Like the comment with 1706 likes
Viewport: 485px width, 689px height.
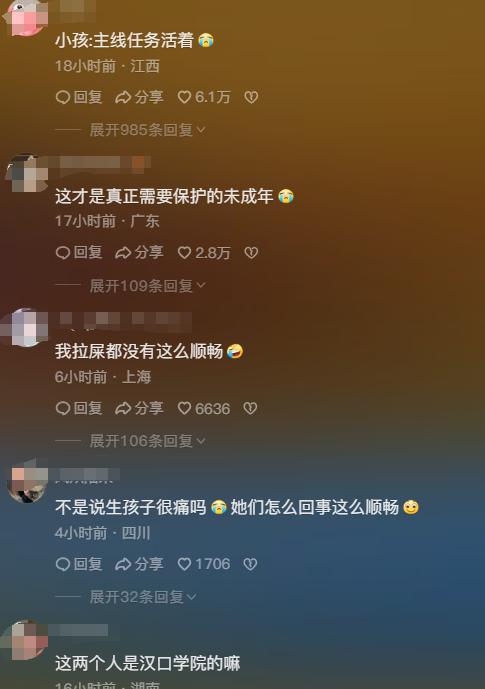click(x=204, y=564)
